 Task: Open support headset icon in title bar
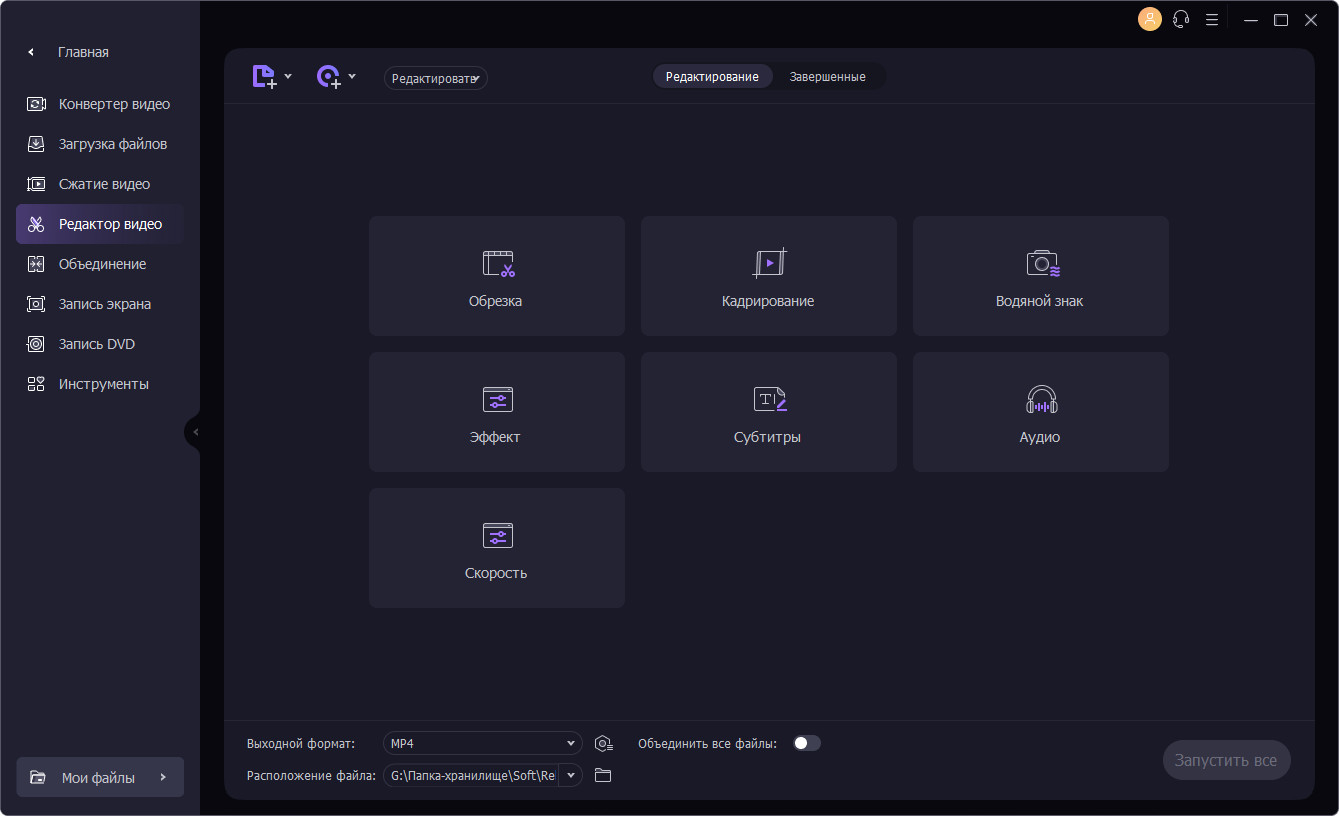(1181, 19)
